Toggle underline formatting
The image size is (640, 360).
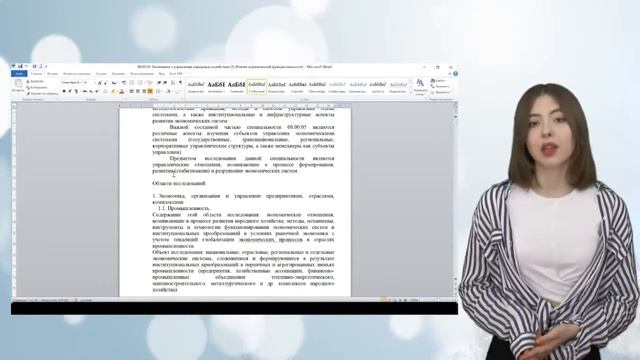76,91
